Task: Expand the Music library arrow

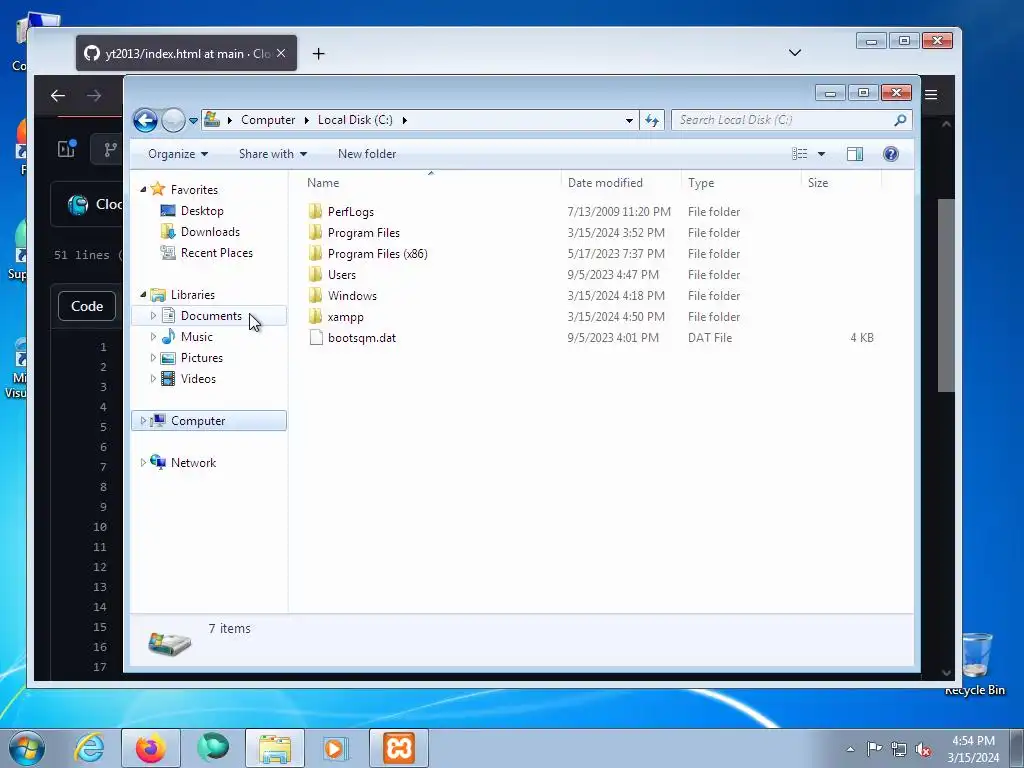Action: tap(153, 337)
